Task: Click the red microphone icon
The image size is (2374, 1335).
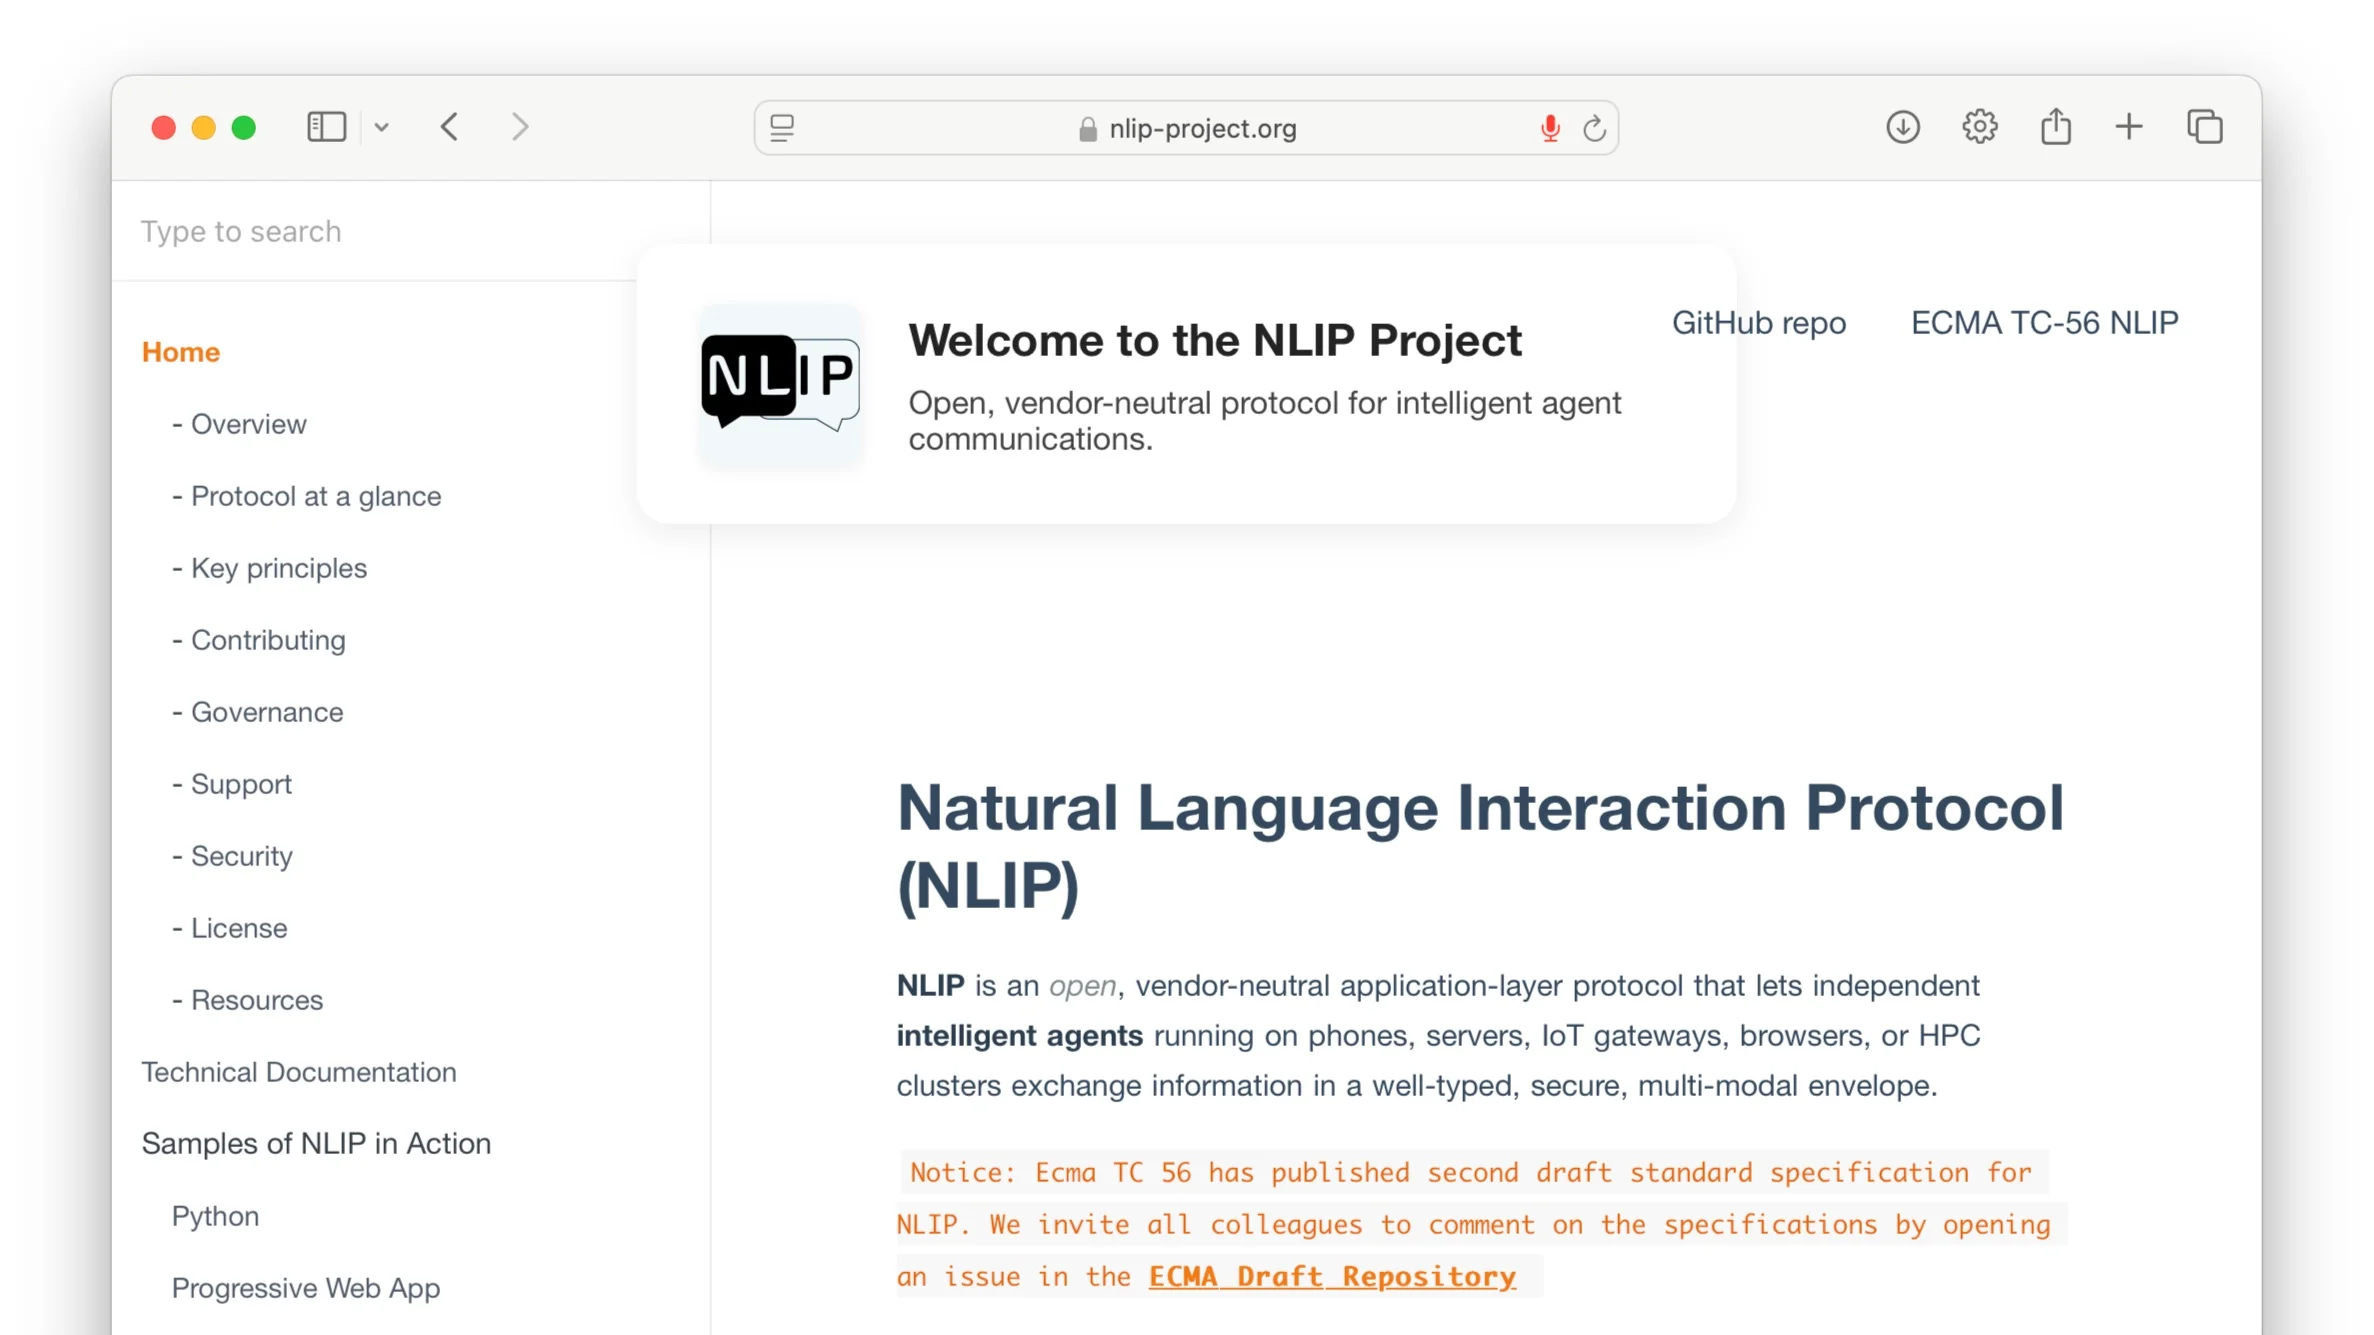Action: pyautogui.click(x=1550, y=128)
